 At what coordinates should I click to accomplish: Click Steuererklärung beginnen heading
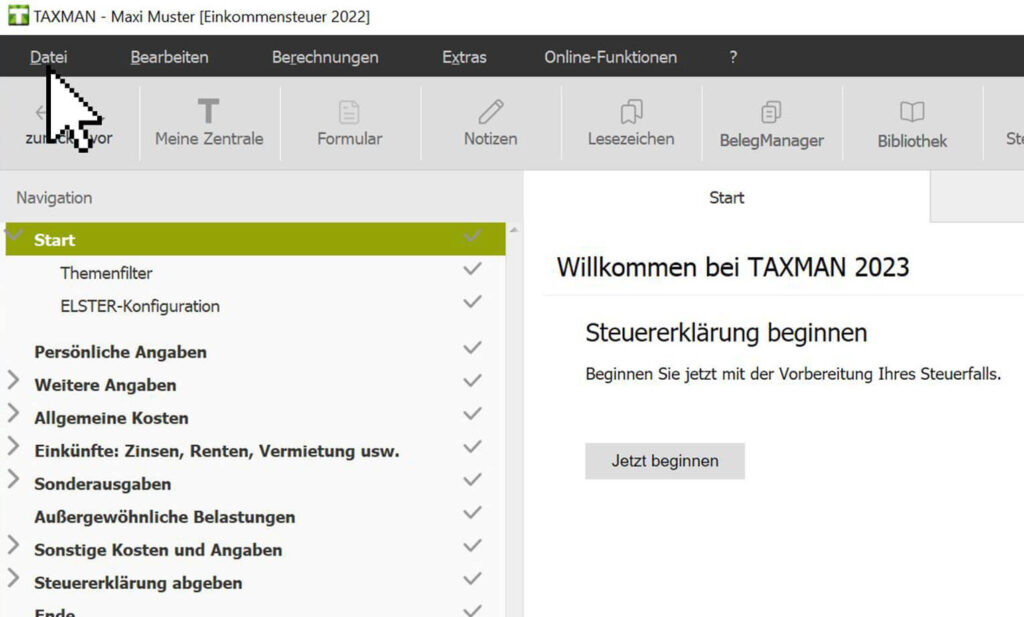(726, 333)
